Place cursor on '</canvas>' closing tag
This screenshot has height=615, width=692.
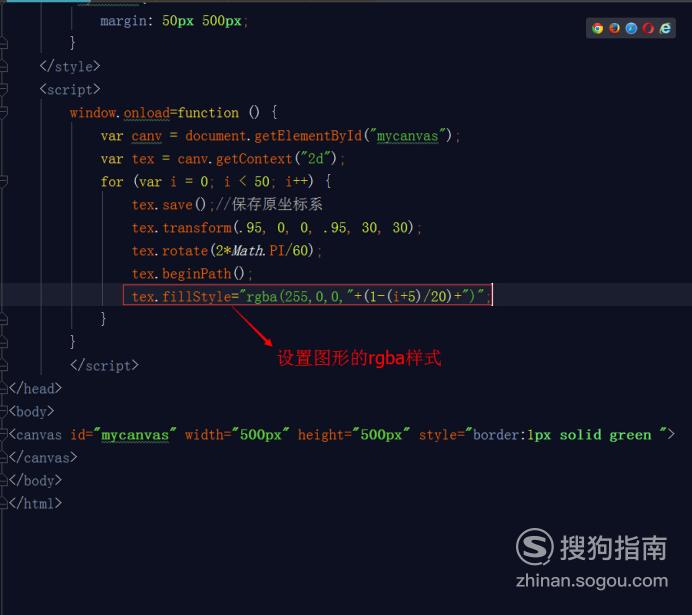(x=43, y=458)
